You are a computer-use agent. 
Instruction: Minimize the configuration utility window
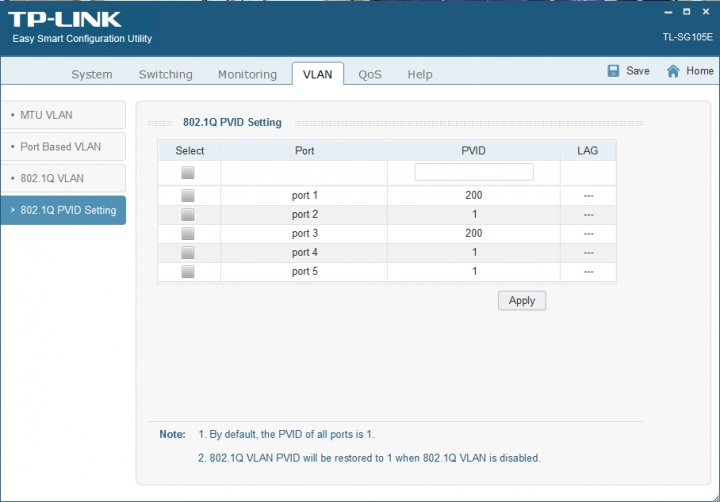[x=668, y=12]
